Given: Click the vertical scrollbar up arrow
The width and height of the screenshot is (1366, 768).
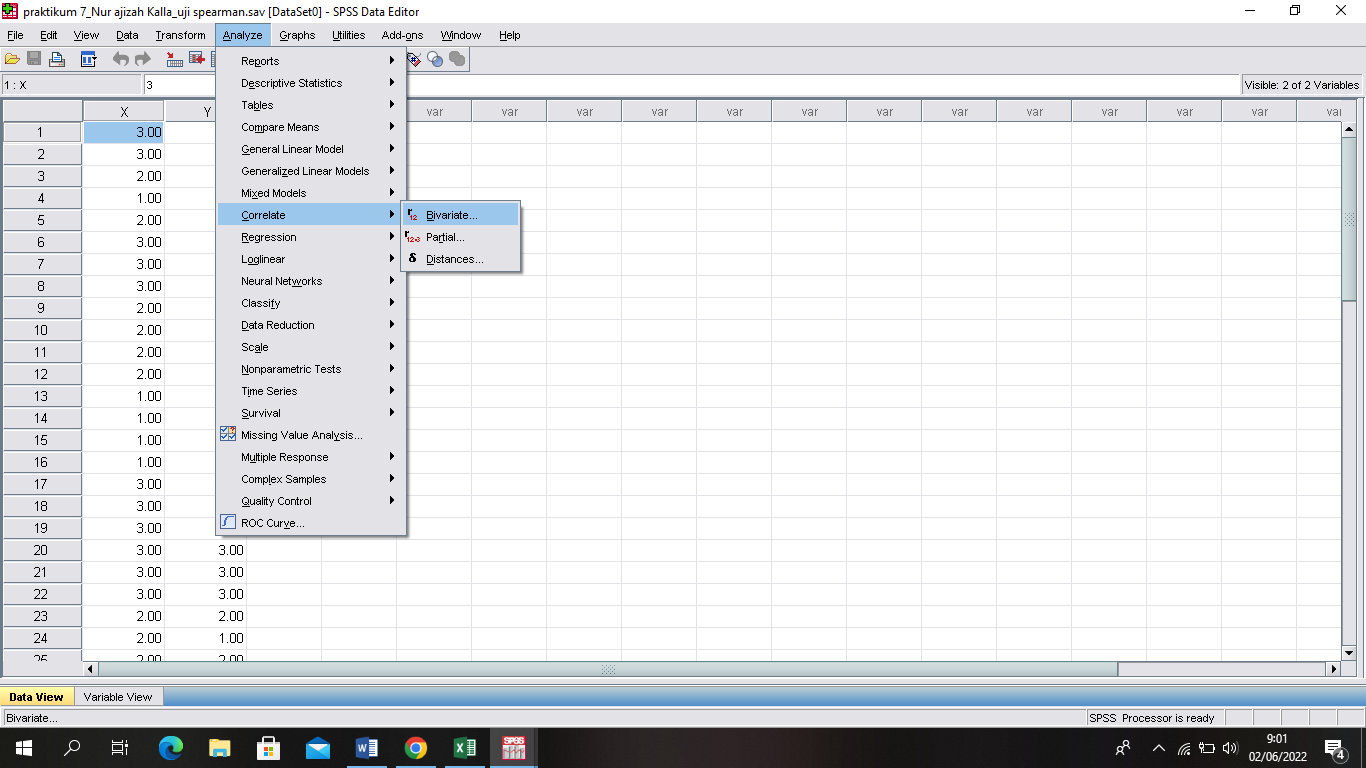Looking at the screenshot, I should pos(1348,130).
